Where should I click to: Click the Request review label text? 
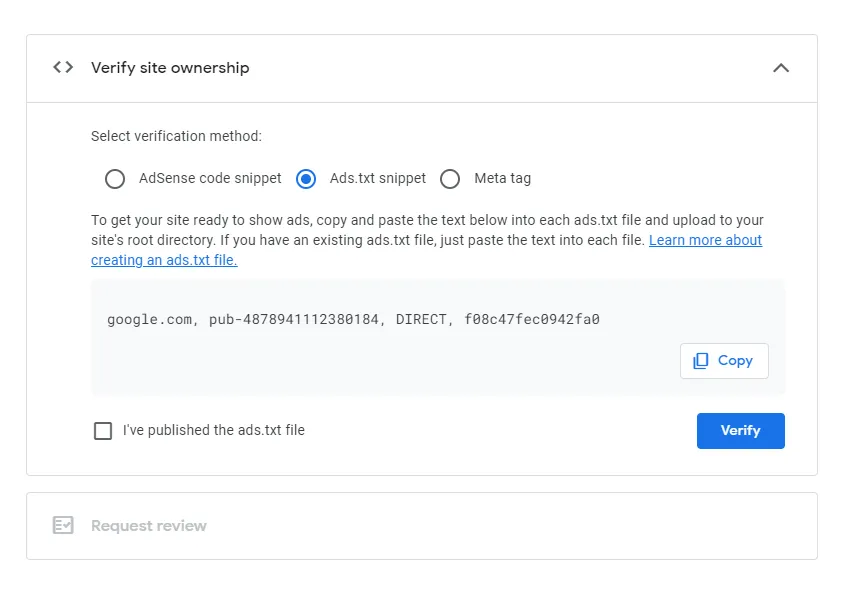click(x=149, y=525)
